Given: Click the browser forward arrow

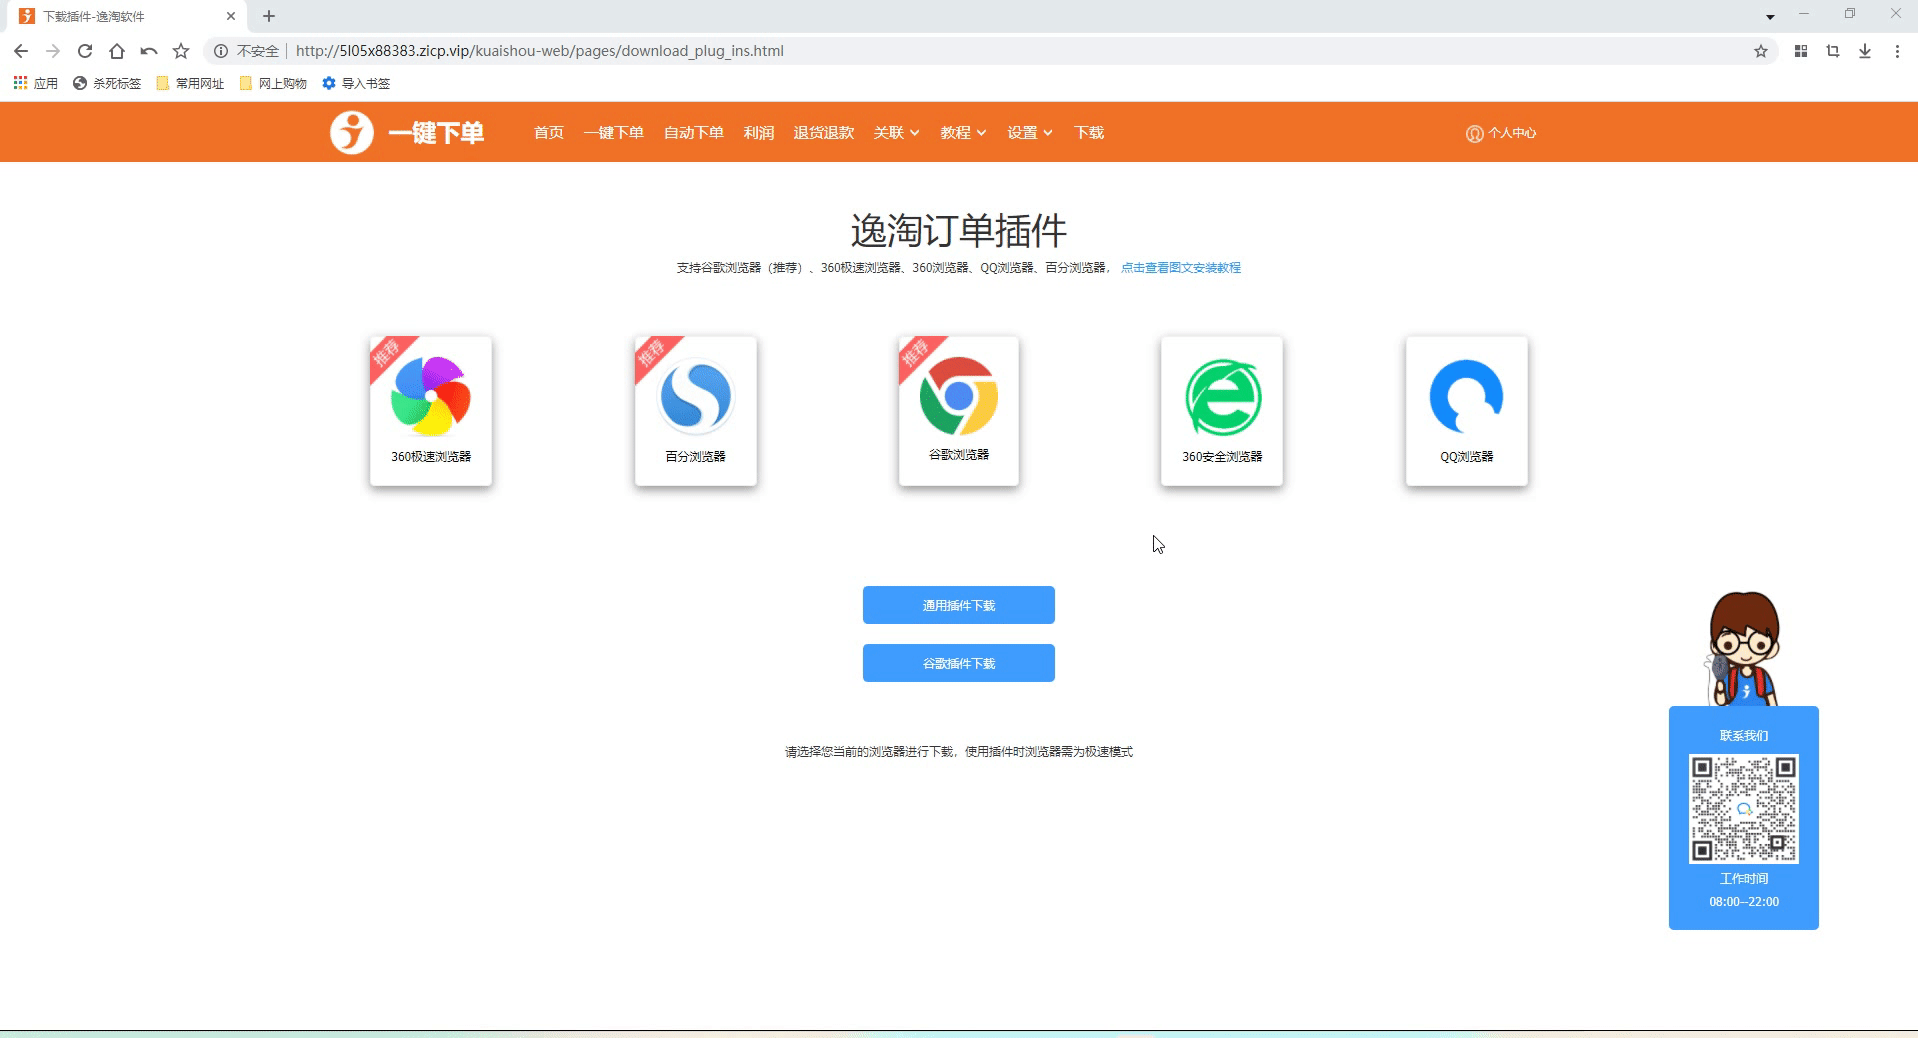Looking at the screenshot, I should point(53,51).
